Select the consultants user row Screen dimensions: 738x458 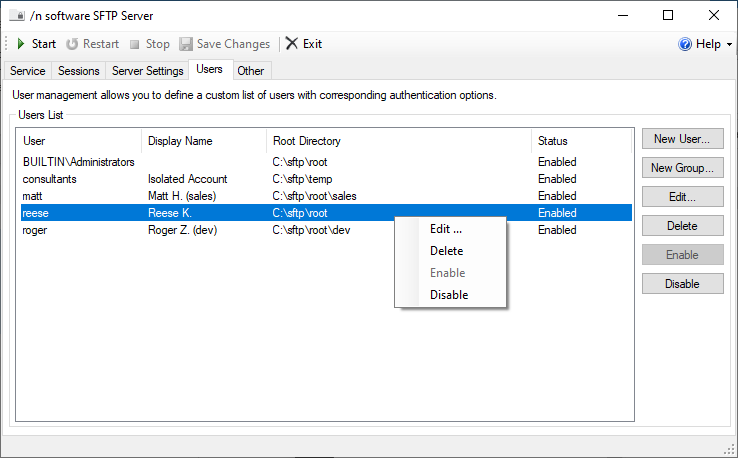point(326,179)
